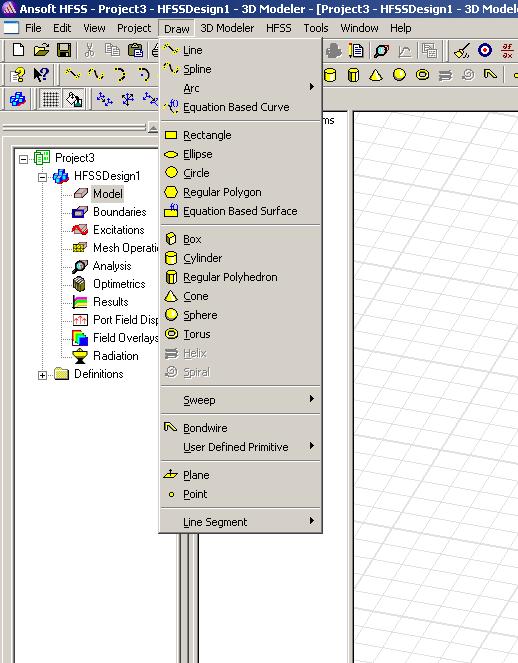
Task: Open the Project menu
Action: tap(134, 28)
